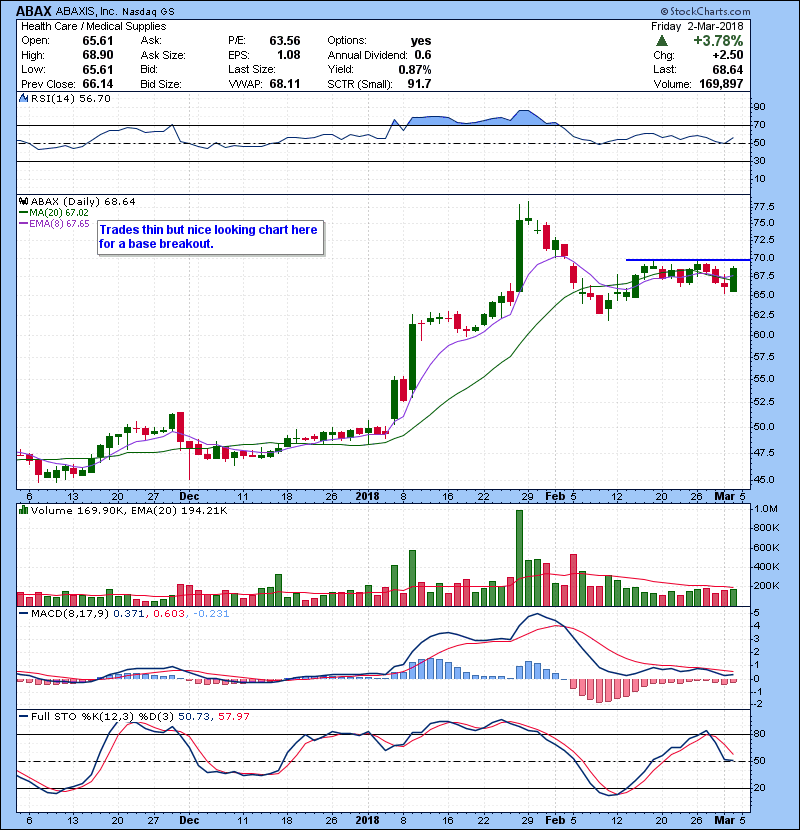Click the Last price 68.64

[x=727, y=70]
